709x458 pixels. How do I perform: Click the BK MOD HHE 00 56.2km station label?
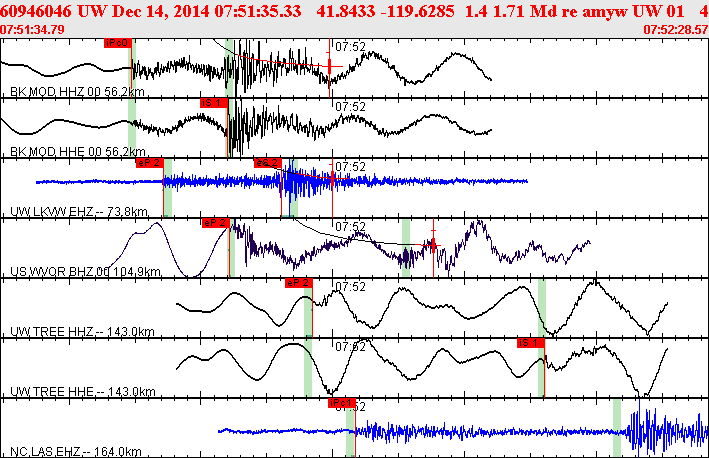pos(78,151)
